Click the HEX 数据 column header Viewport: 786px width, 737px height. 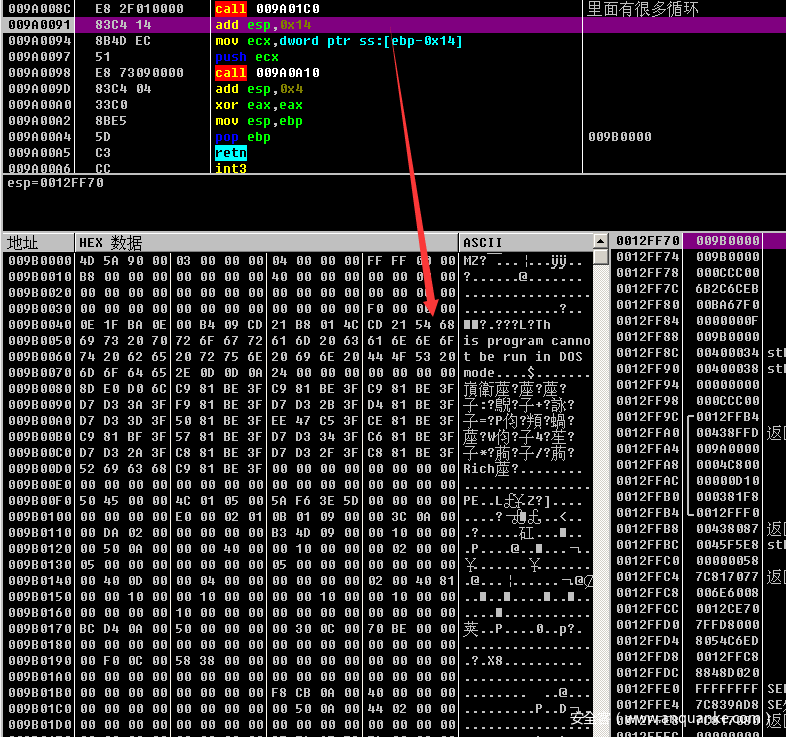click(x=266, y=243)
